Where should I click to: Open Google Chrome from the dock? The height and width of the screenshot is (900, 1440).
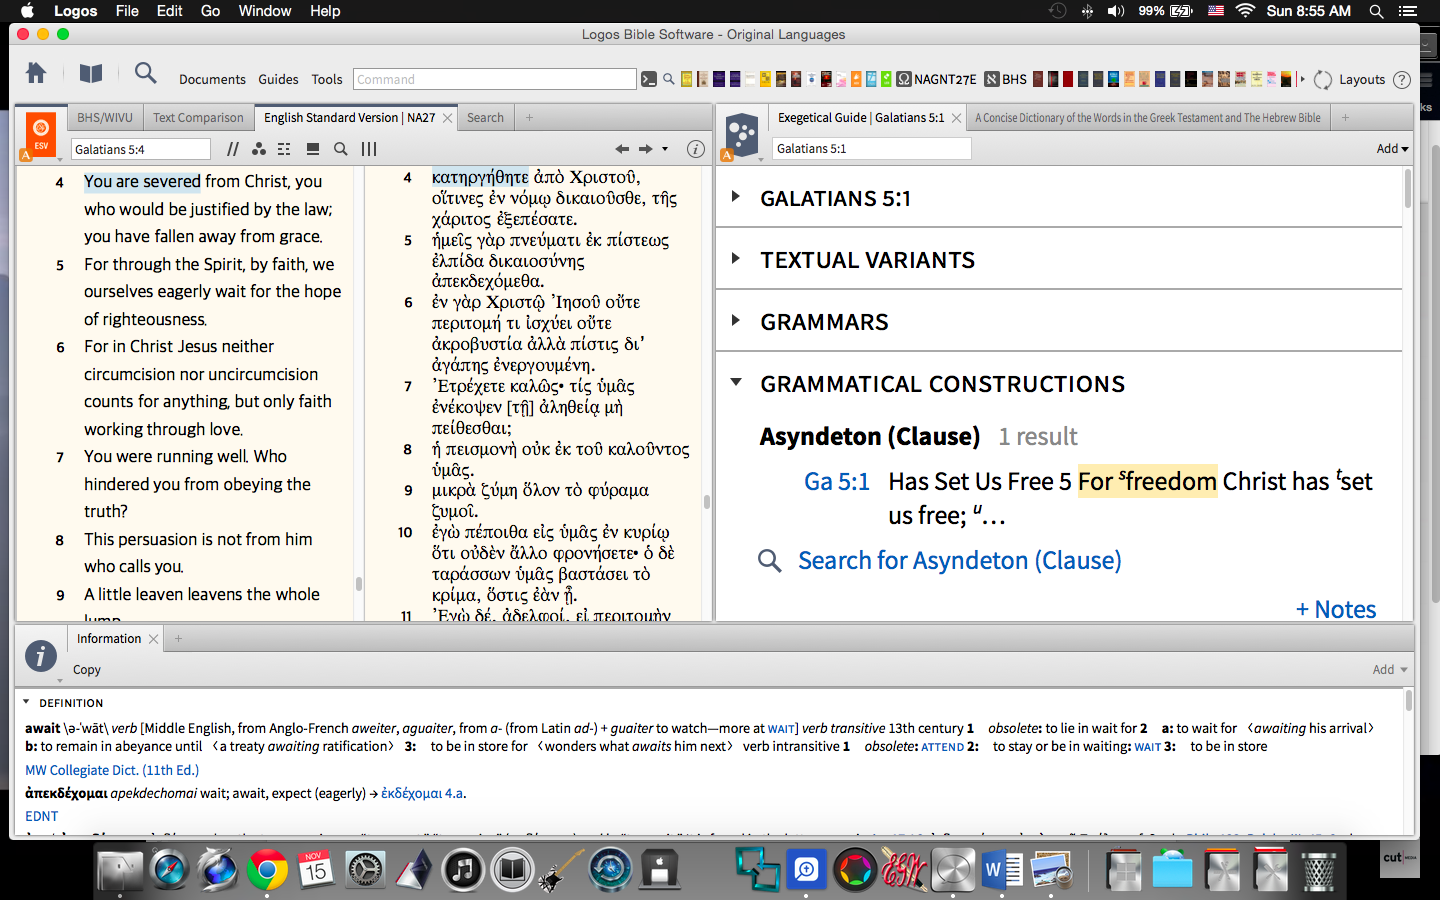267,869
